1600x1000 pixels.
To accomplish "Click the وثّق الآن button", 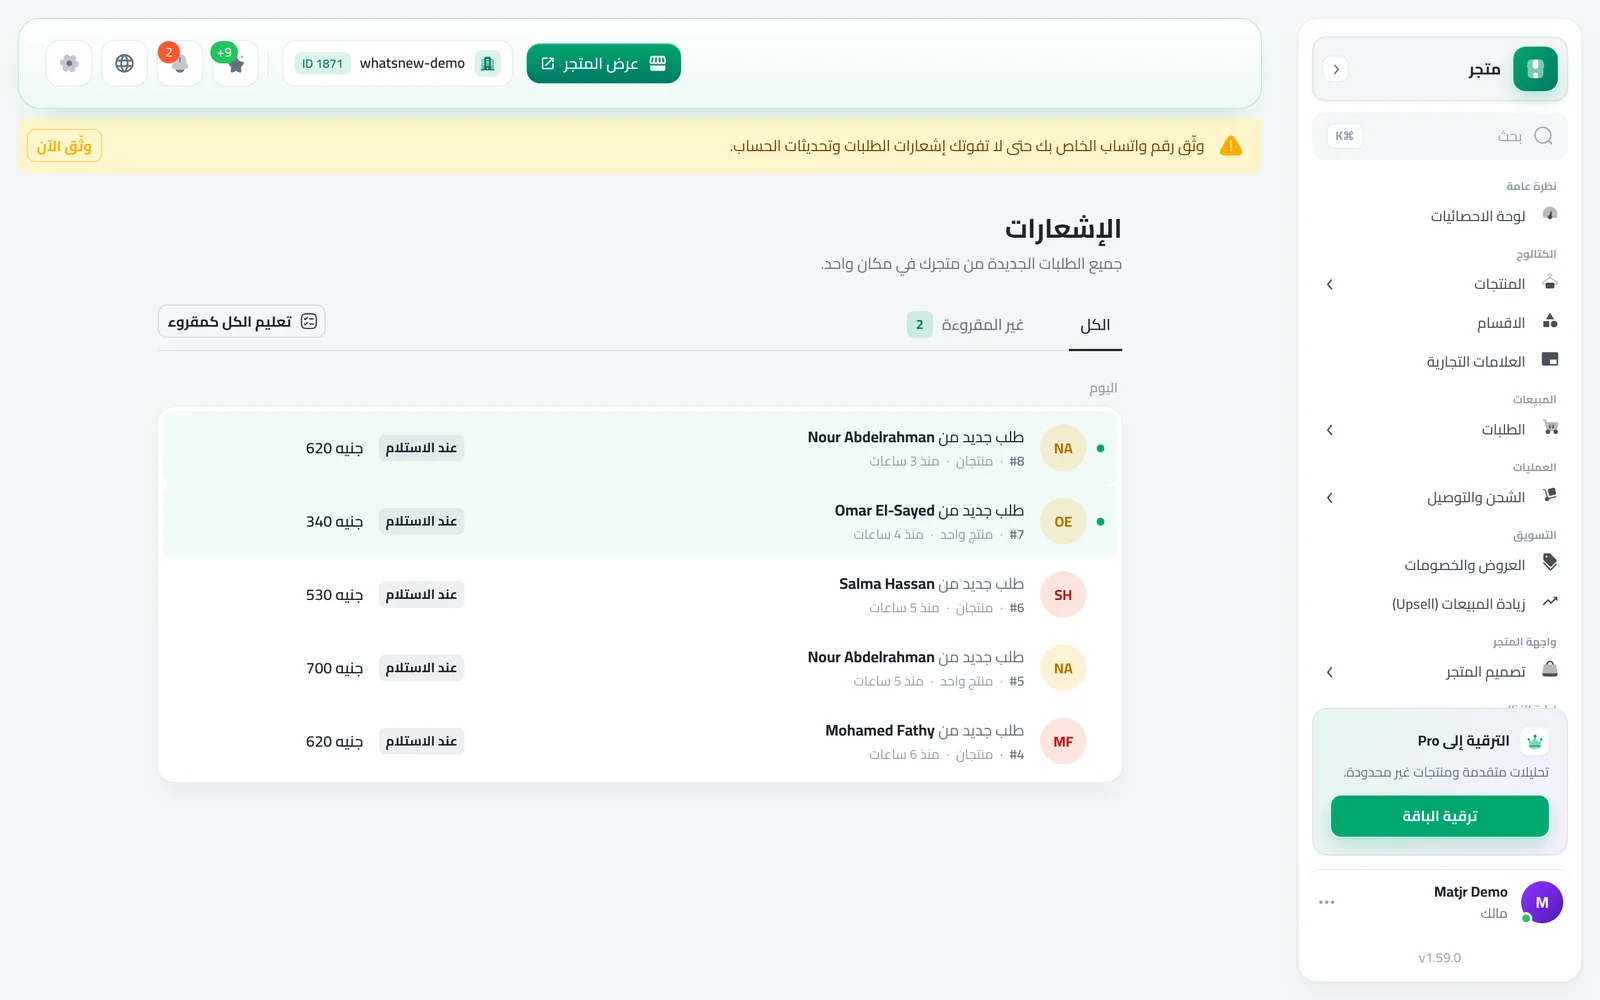I will tap(64, 146).
